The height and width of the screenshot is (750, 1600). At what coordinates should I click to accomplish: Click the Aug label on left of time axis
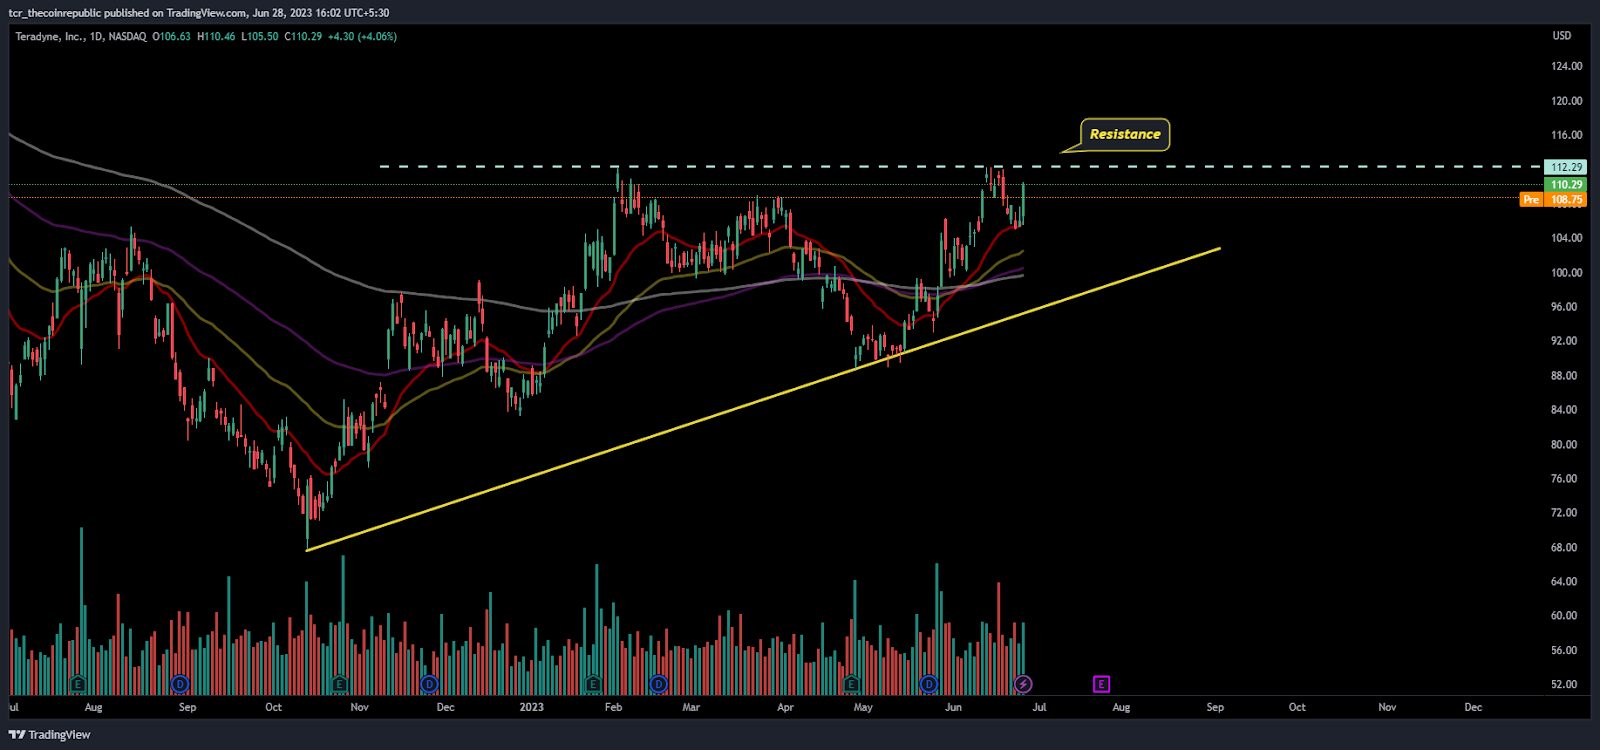pos(93,707)
